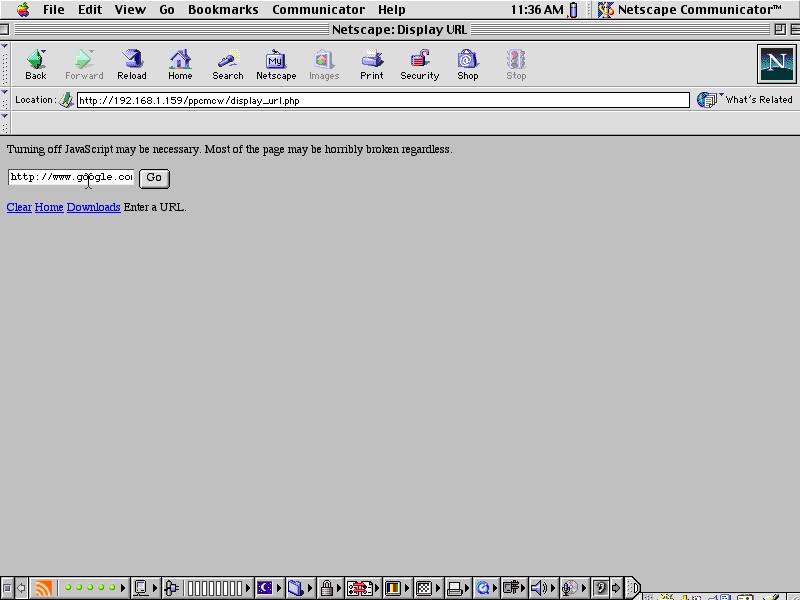Image resolution: width=800 pixels, height=600 pixels.
Task: Click the 11:36 AM menu bar clock
Action: [537, 9]
